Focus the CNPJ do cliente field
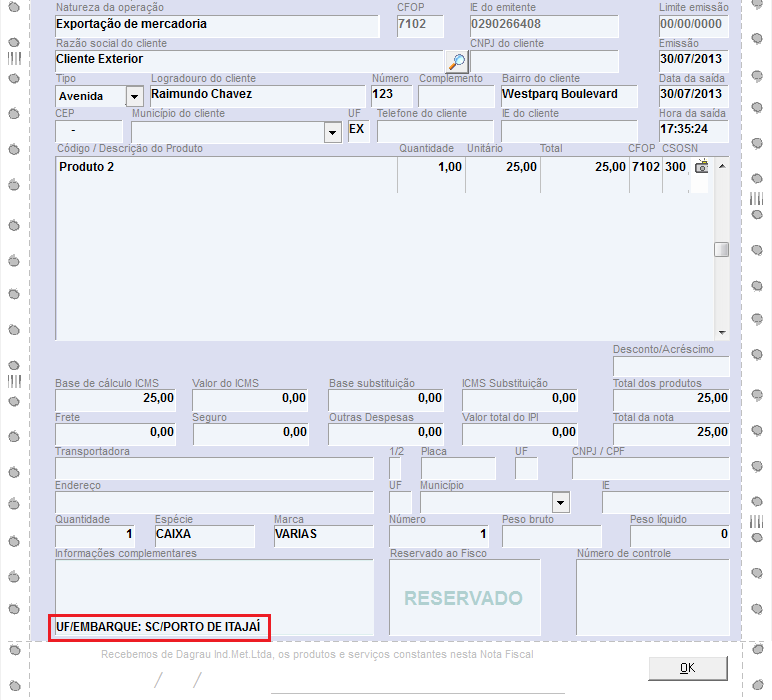The height and width of the screenshot is (700, 772). [544, 60]
